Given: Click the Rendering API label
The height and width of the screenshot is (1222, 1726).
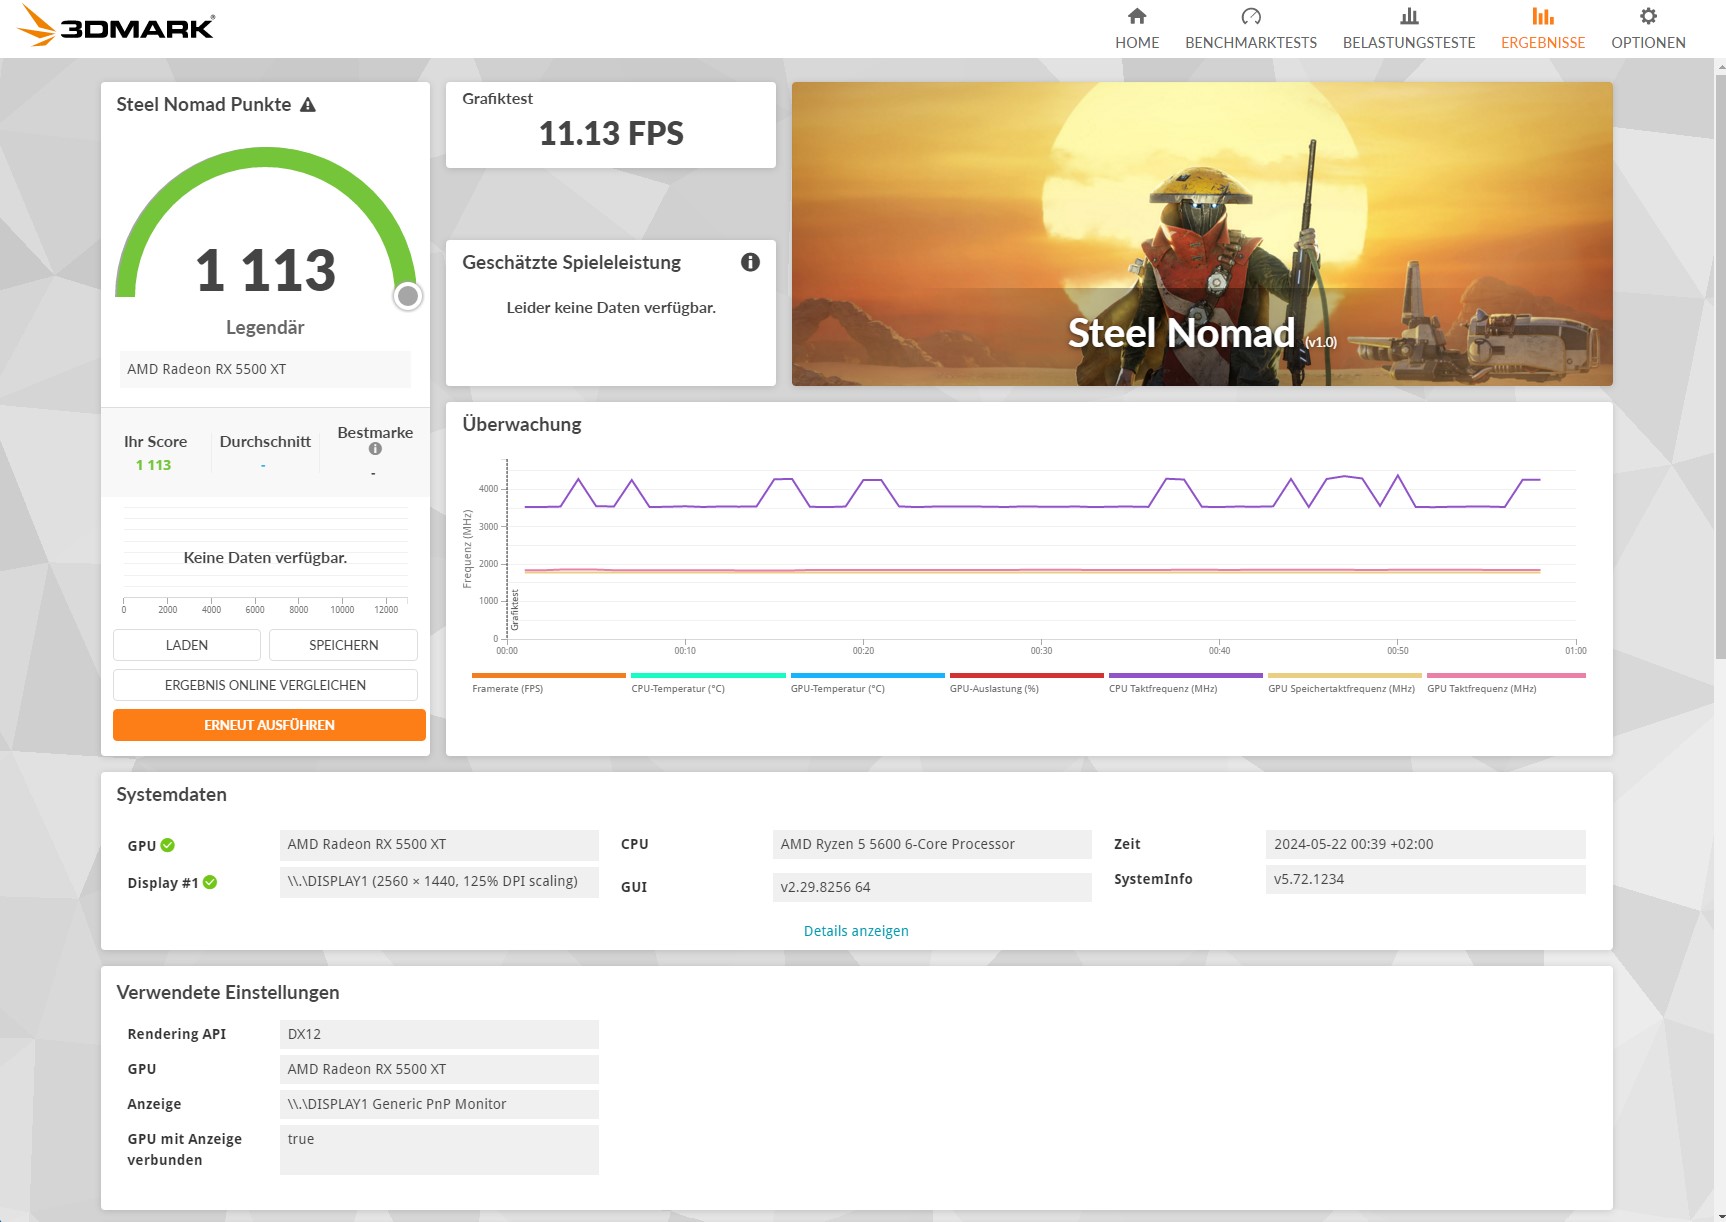Looking at the screenshot, I should 177,1034.
